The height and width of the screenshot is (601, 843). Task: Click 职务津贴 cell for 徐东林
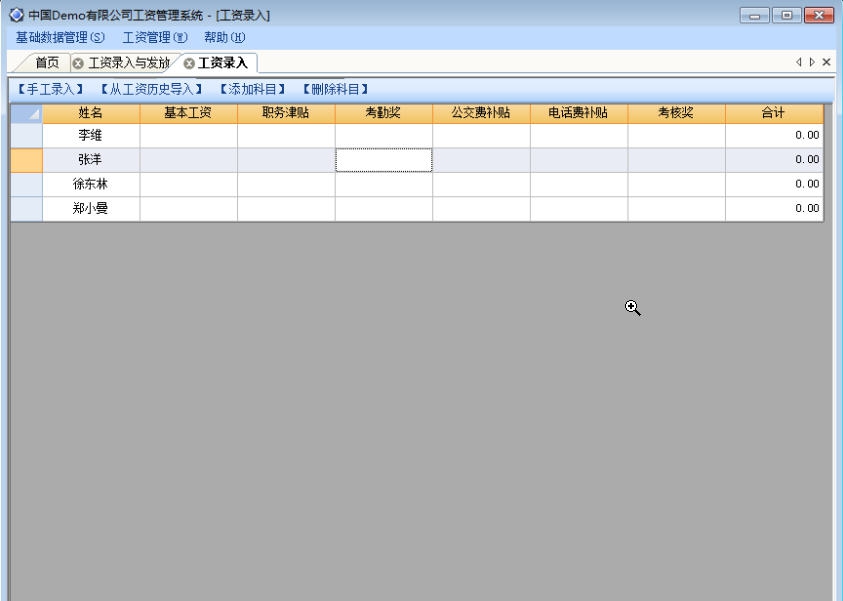tap(286, 184)
